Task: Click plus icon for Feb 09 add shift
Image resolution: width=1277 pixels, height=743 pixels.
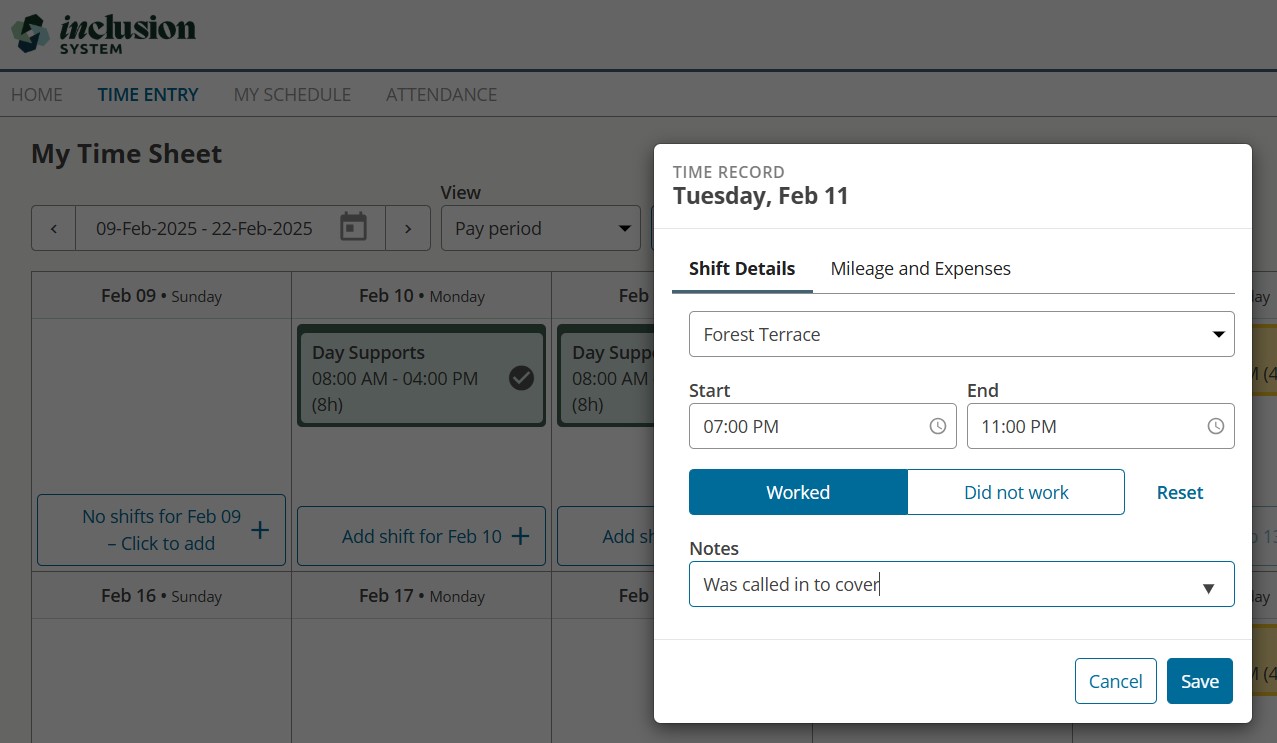Action: coord(260,530)
